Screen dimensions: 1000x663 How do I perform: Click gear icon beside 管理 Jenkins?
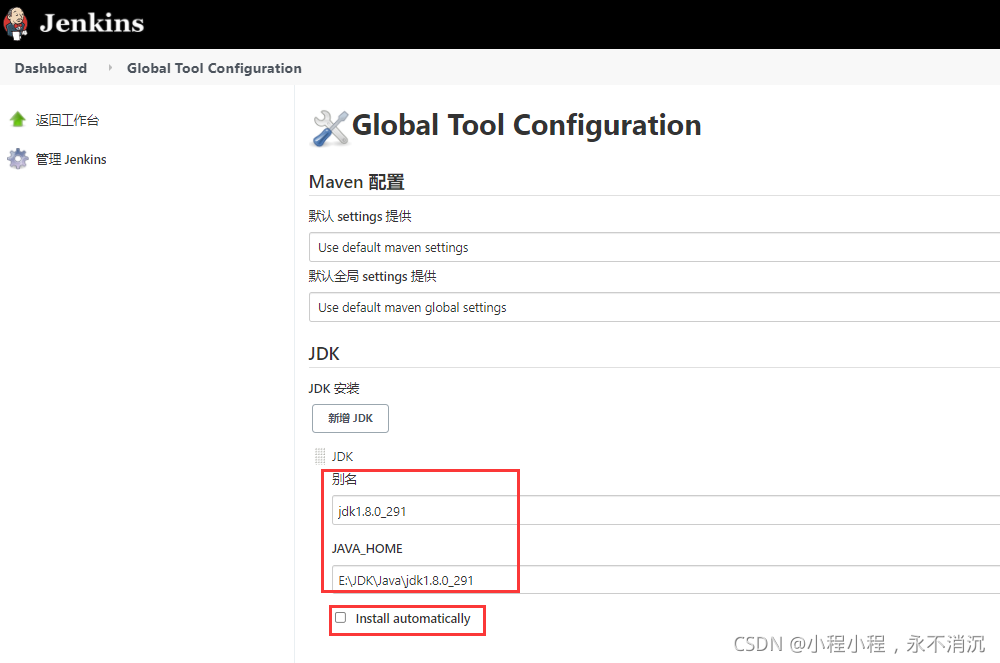[x=18, y=159]
